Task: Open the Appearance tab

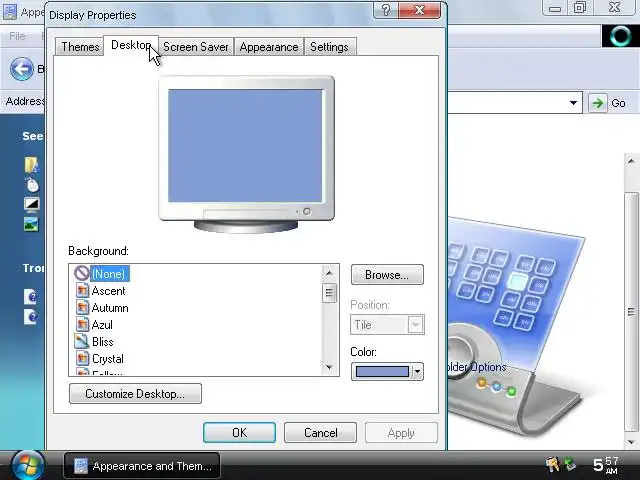Action: point(269,47)
